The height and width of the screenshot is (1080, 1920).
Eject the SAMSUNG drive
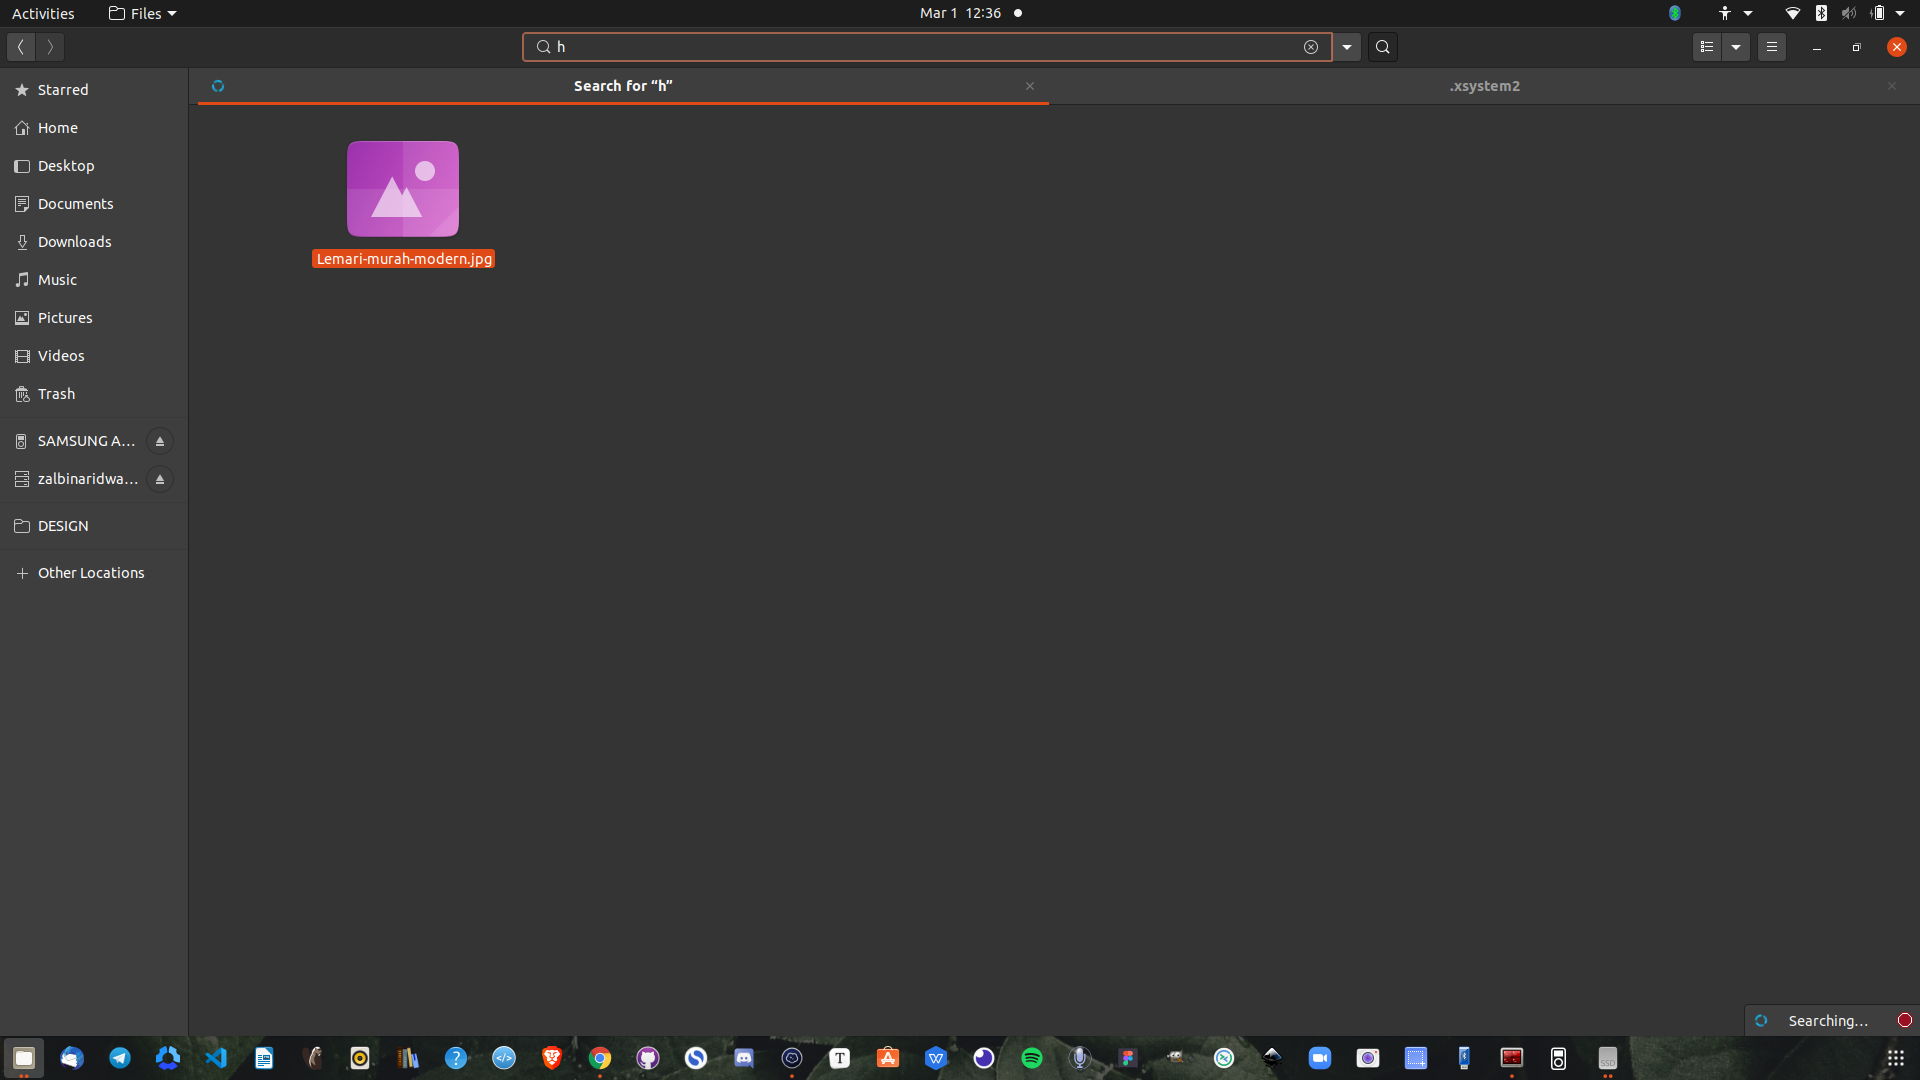pos(160,441)
